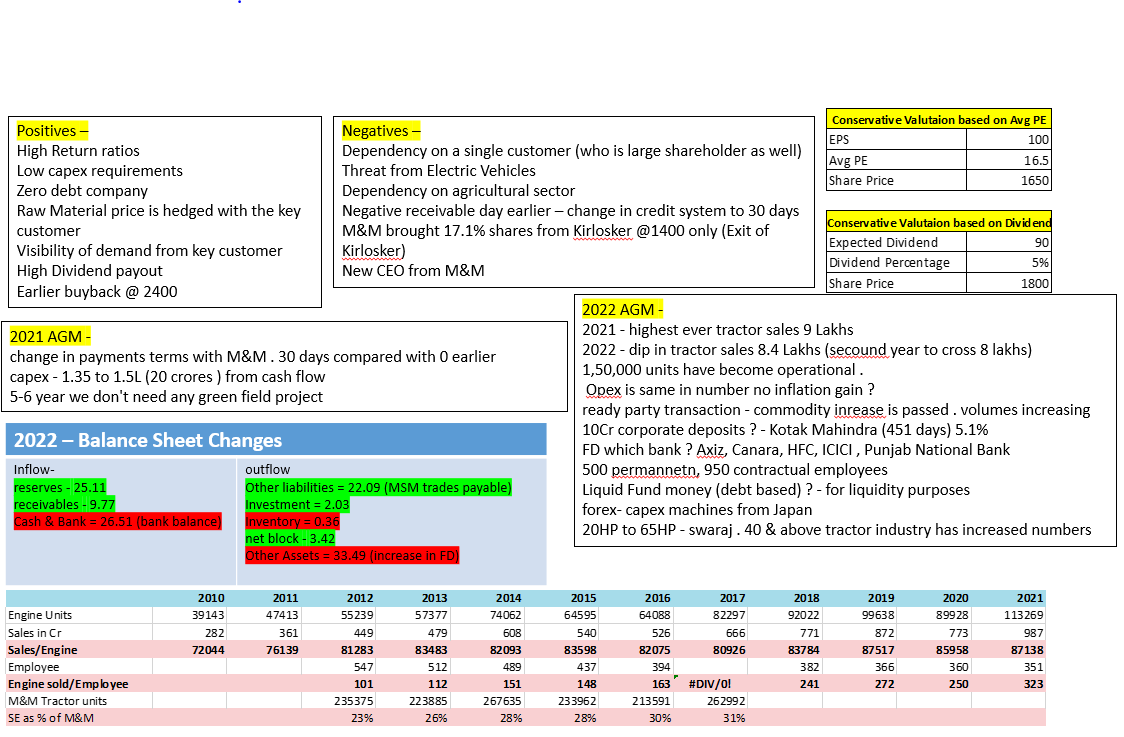
Task: Click 'Conservative Valutaion based on Dividend' header cell
Action: click(x=939, y=223)
